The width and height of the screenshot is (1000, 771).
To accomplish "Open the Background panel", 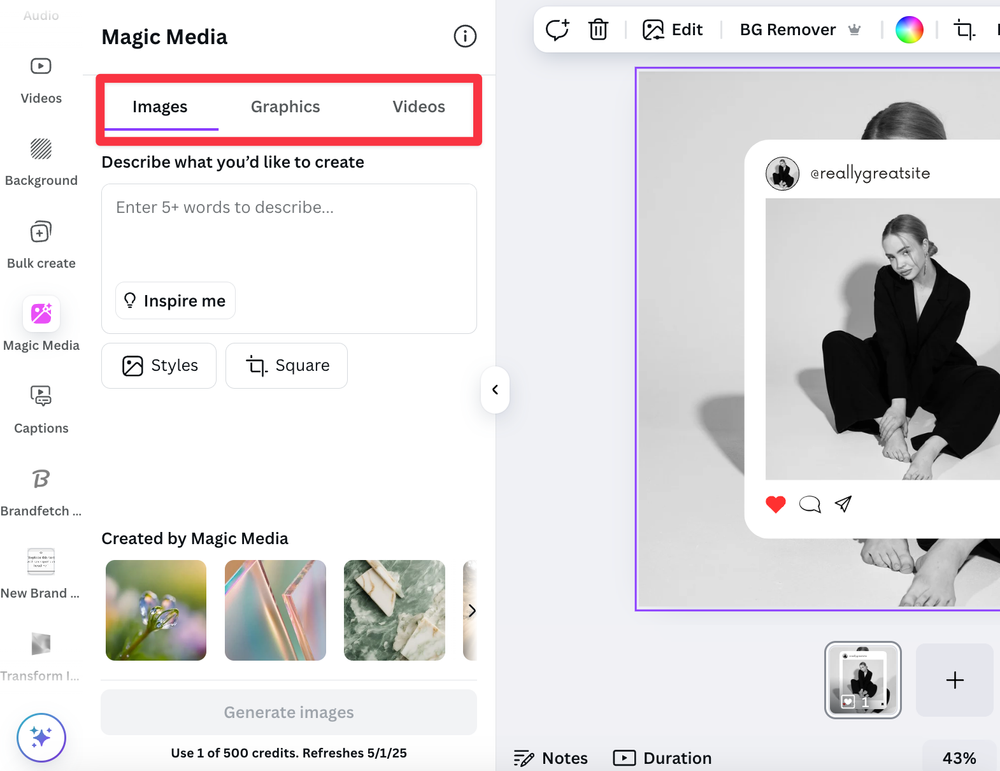I will click(x=41, y=149).
